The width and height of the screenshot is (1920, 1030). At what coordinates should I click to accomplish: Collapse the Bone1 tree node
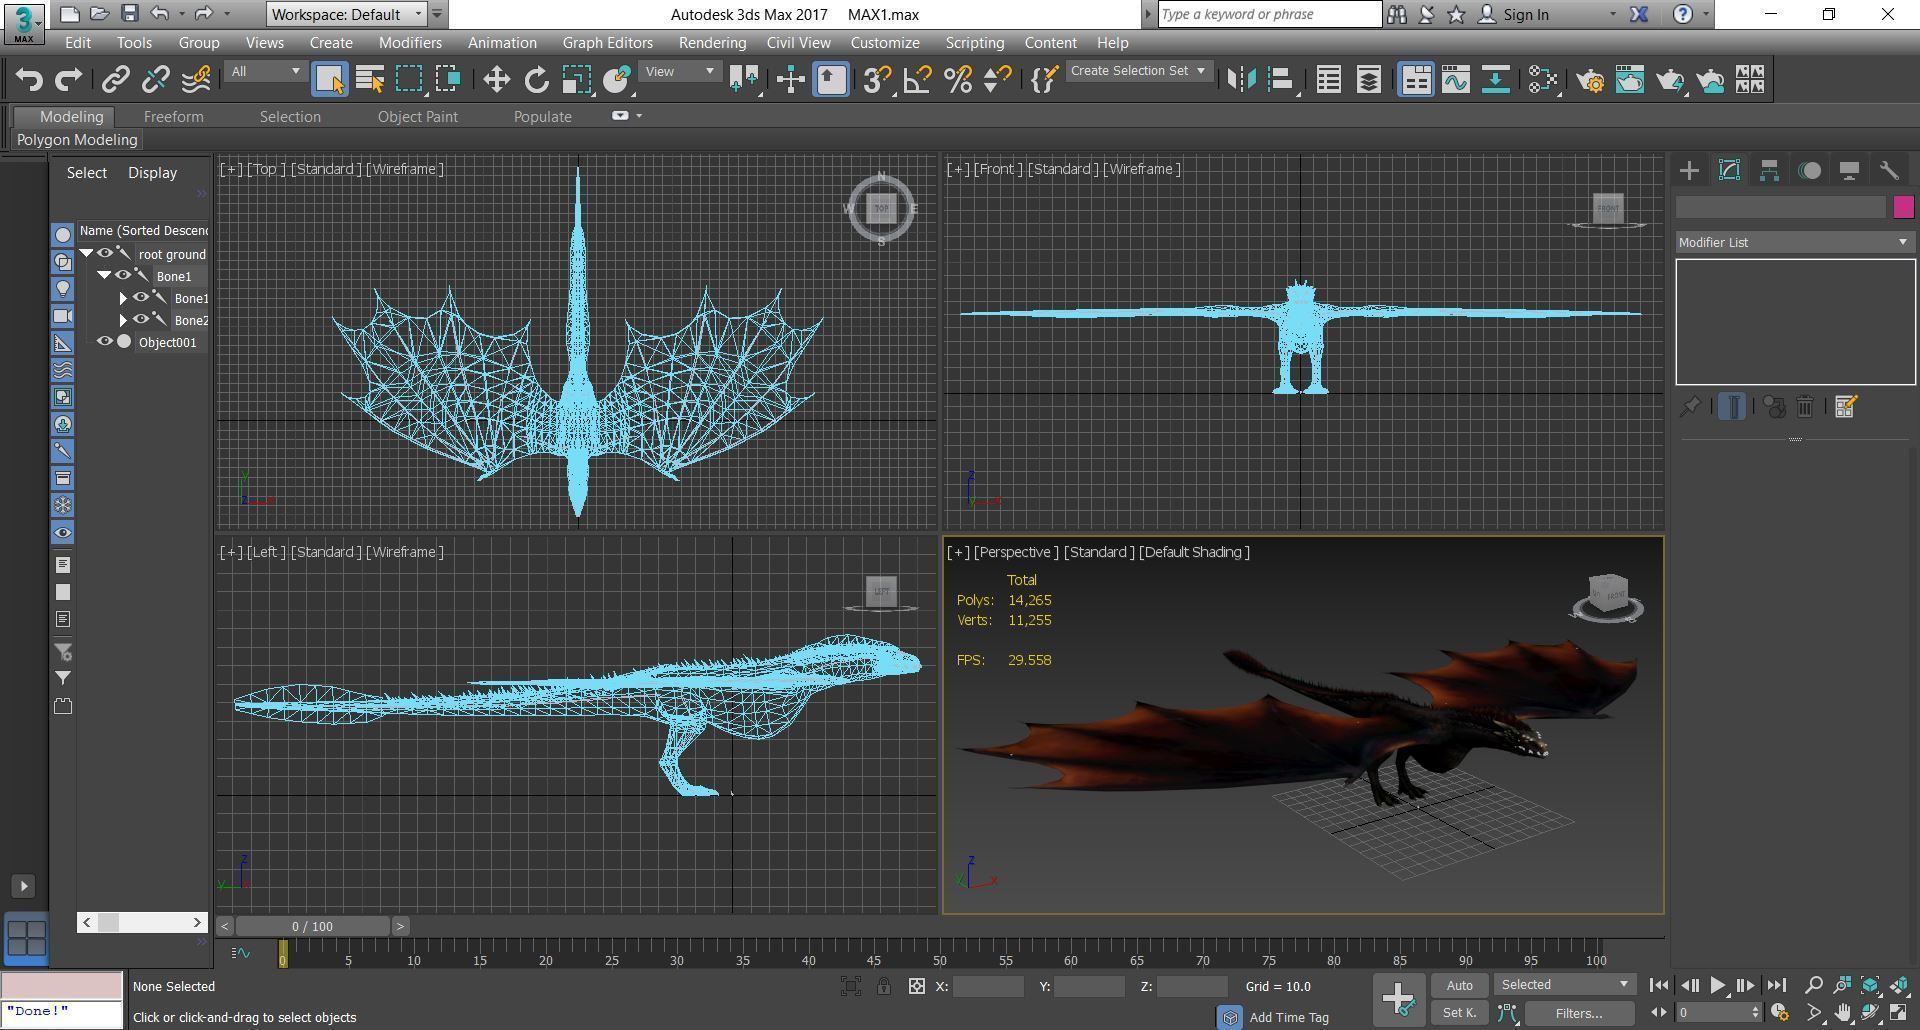point(104,276)
